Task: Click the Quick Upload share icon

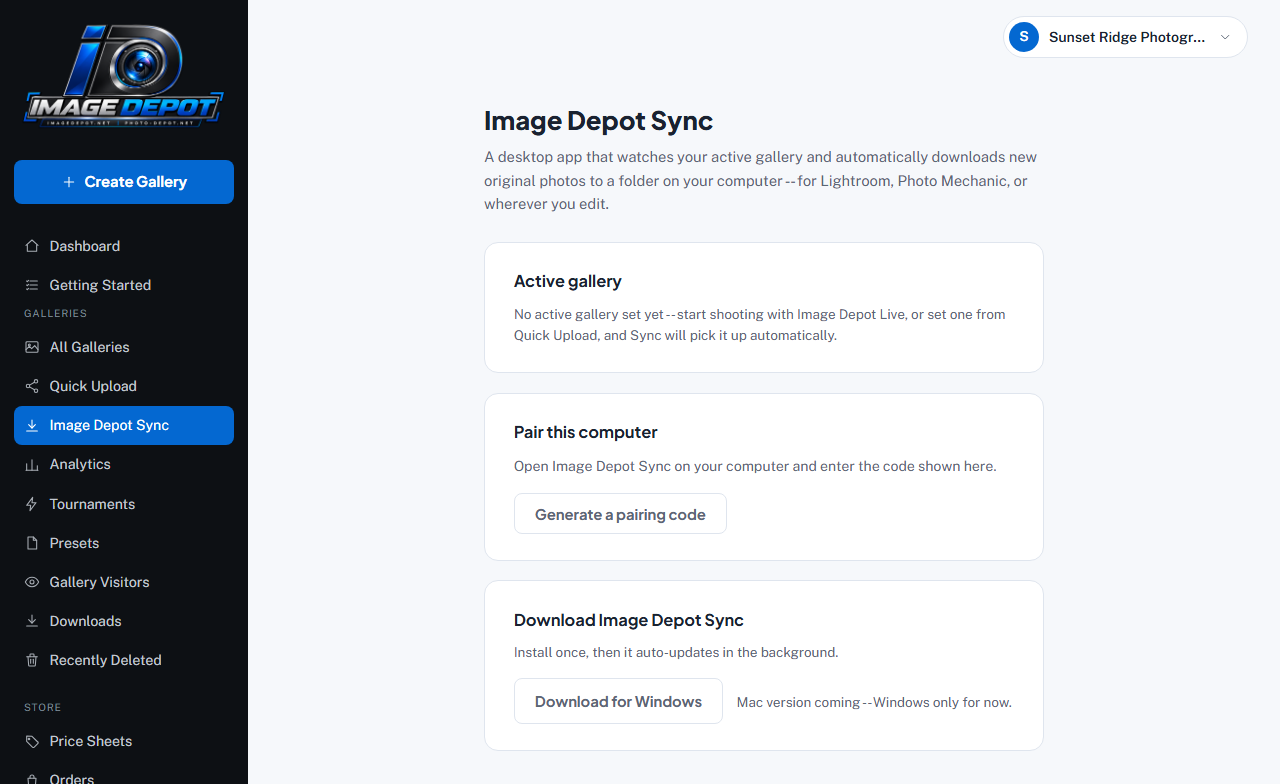Action: pos(32,386)
